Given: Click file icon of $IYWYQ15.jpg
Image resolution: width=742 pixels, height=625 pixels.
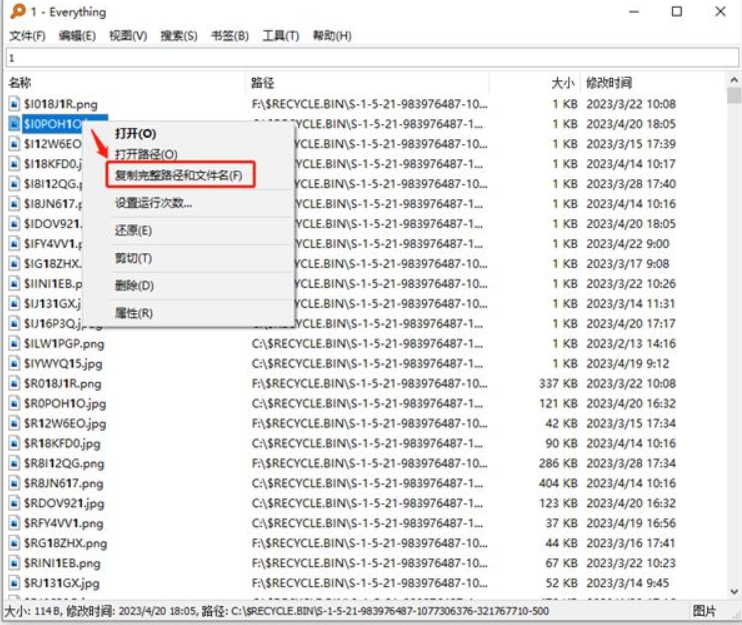Looking at the screenshot, I should click(15, 363).
